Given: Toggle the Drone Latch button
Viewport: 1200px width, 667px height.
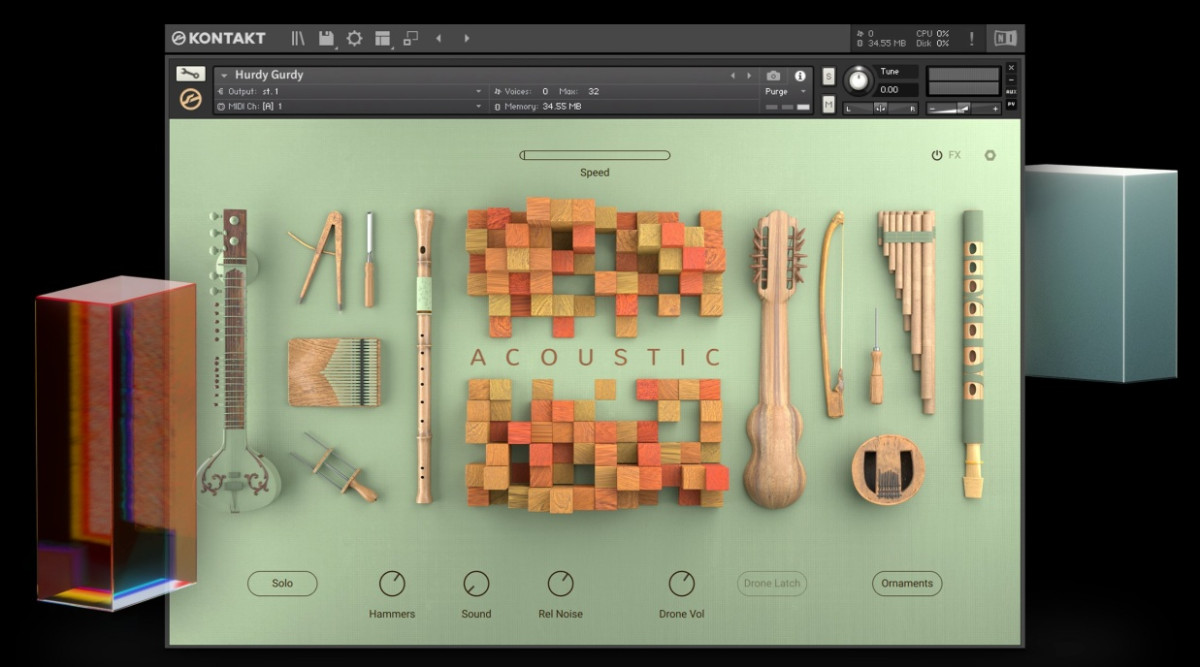Looking at the screenshot, I should [772, 583].
